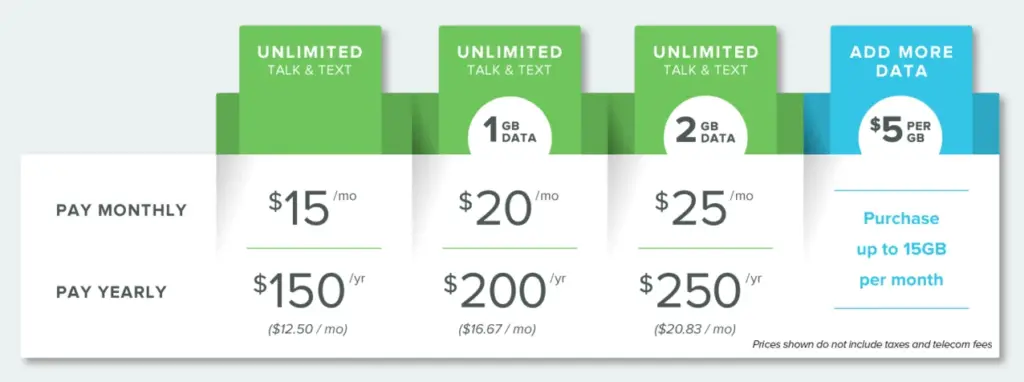Click the ($20.83 / mo) breakdown text
Viewport: 1024px width, 382px height.
(695, 329)
